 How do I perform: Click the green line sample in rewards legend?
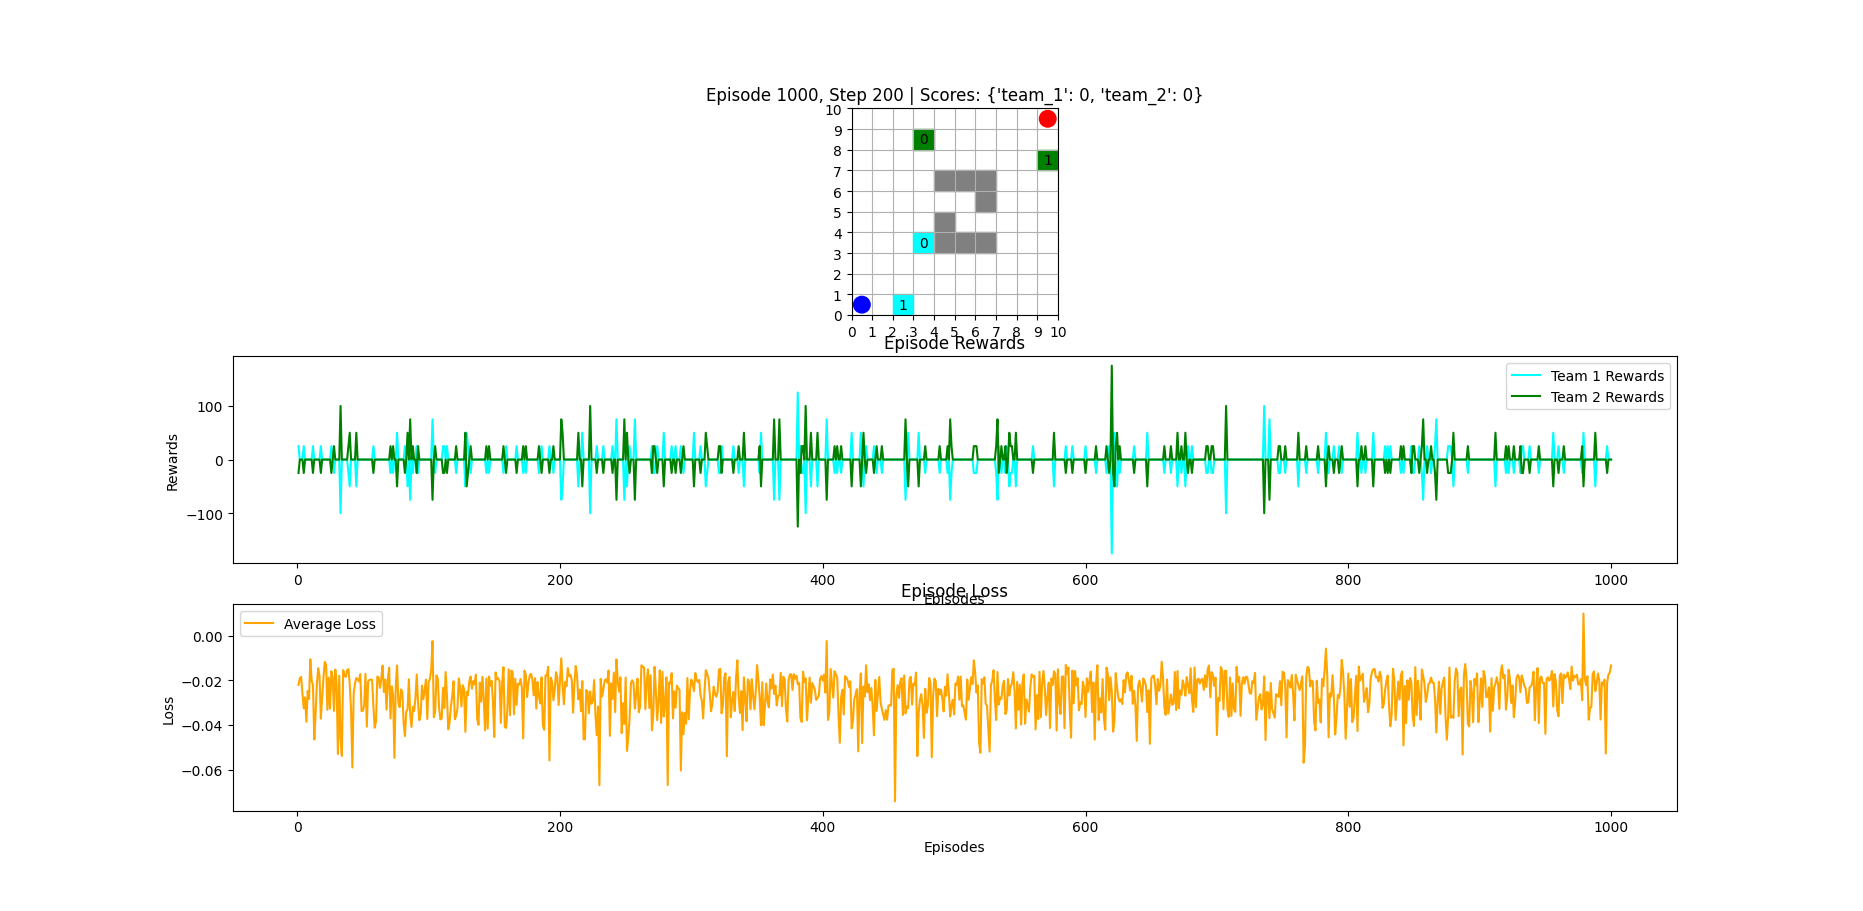[1526, 397]
